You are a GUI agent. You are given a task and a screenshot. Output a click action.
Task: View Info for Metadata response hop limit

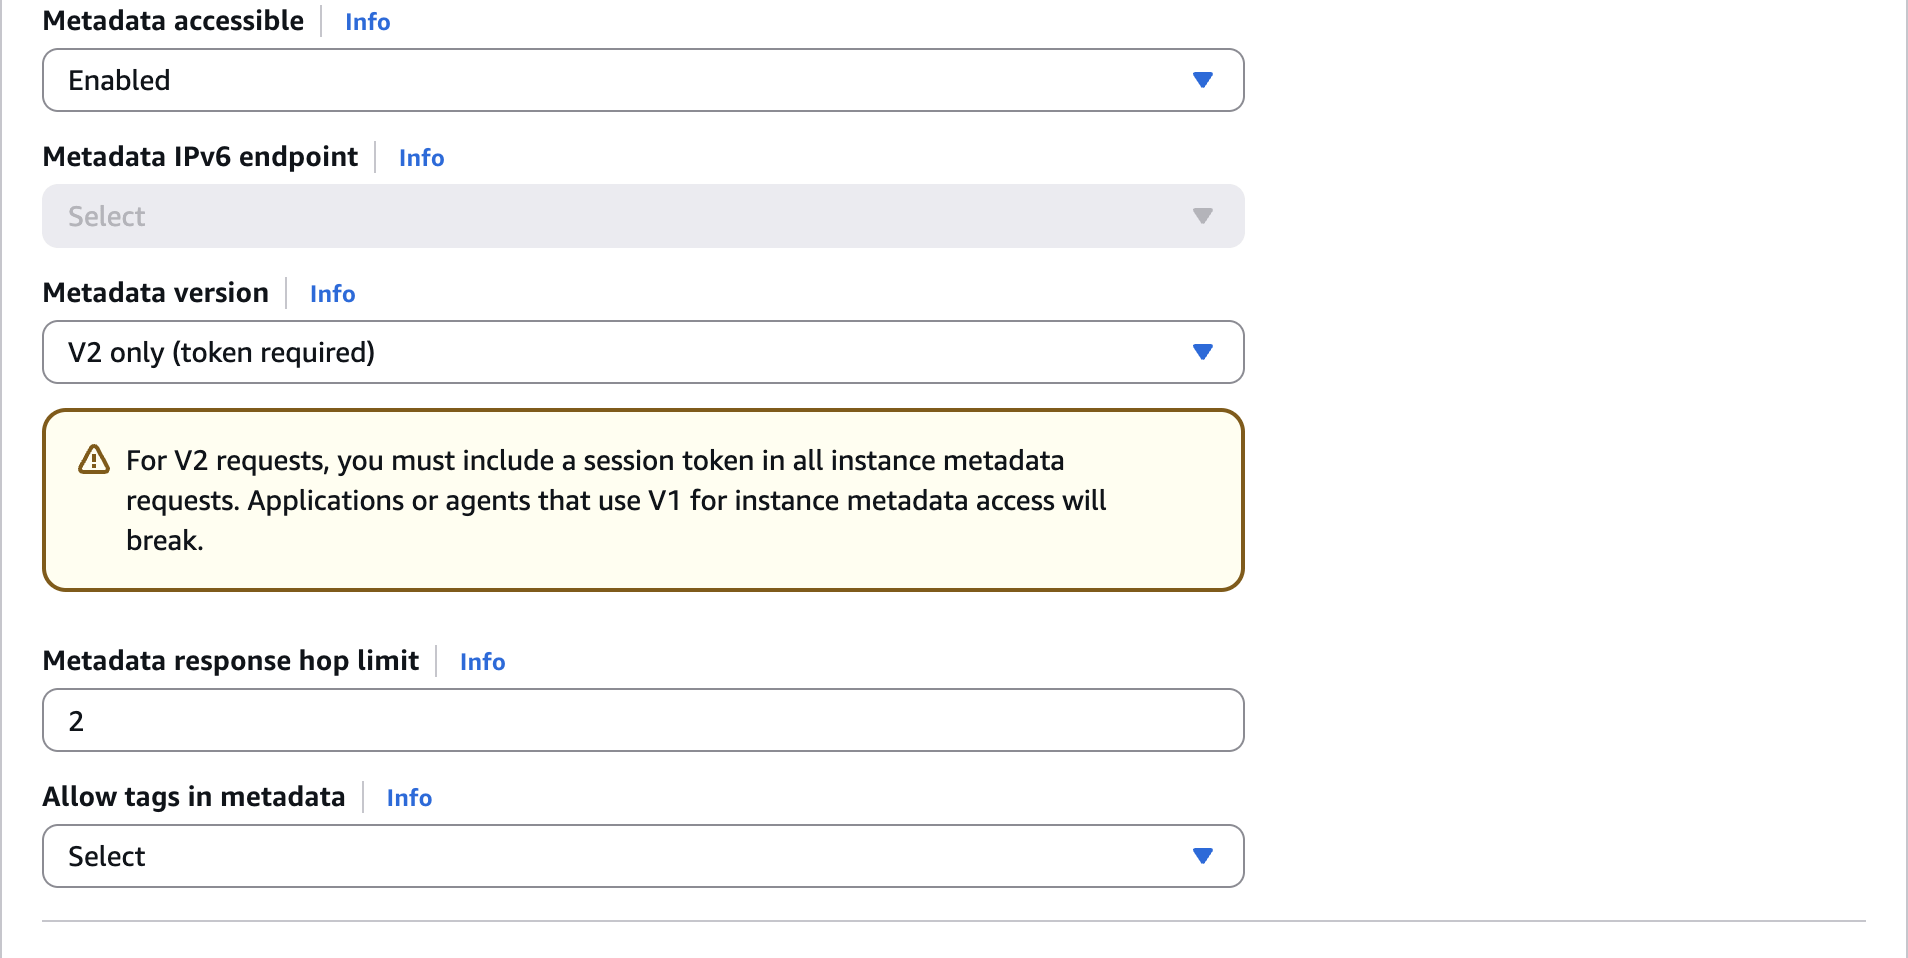point(482,662)
